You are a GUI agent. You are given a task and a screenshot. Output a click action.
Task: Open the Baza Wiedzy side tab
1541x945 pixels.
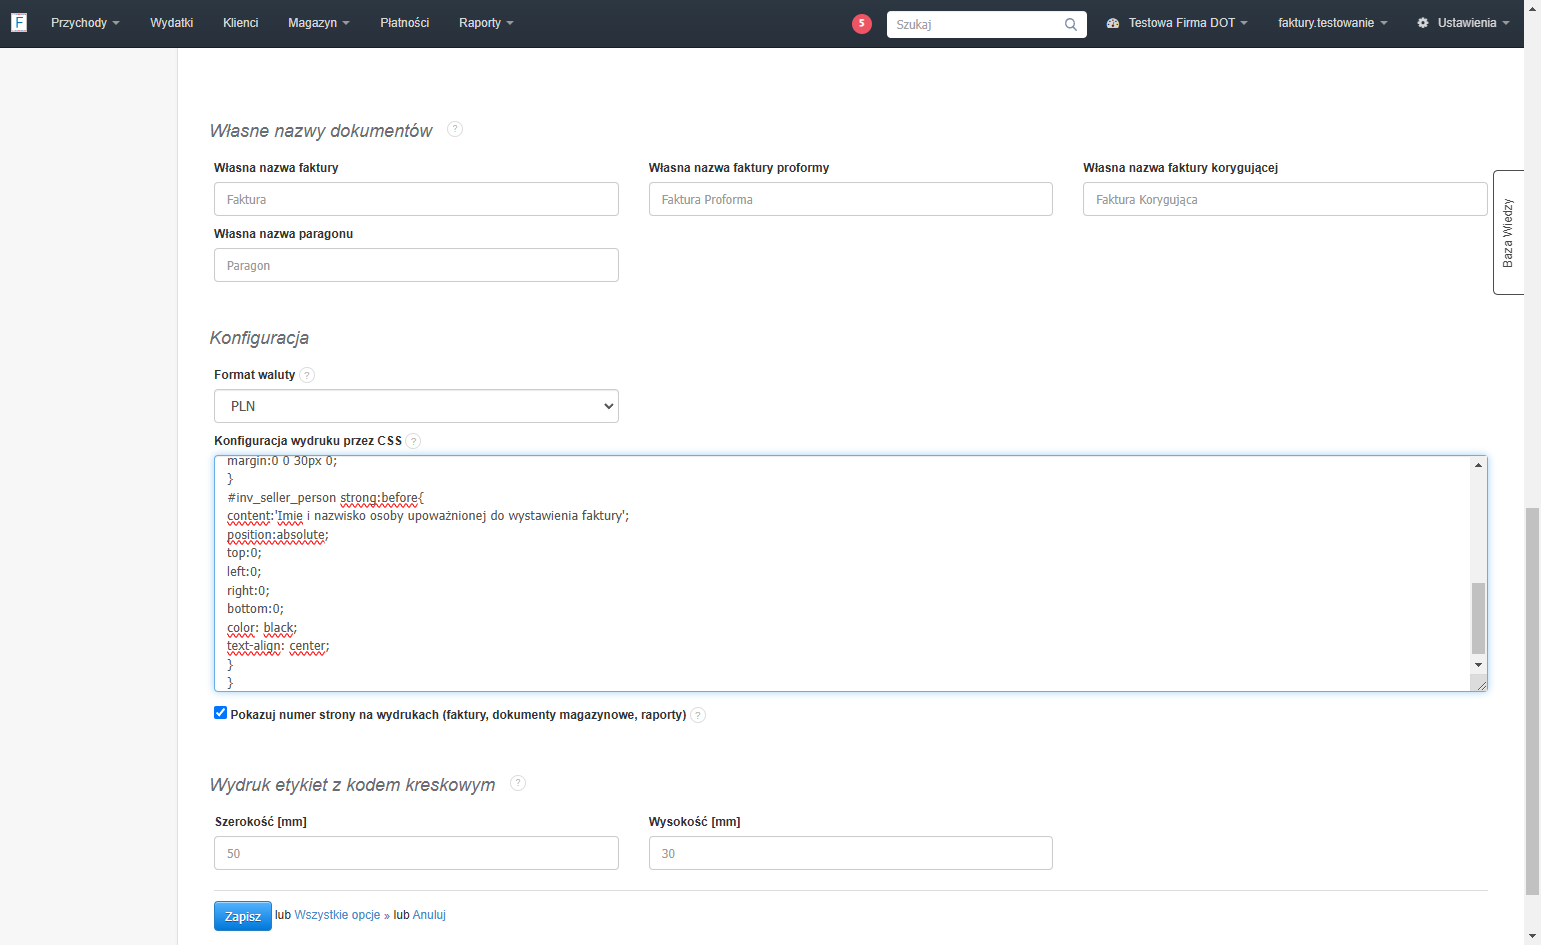[1508, 232]
